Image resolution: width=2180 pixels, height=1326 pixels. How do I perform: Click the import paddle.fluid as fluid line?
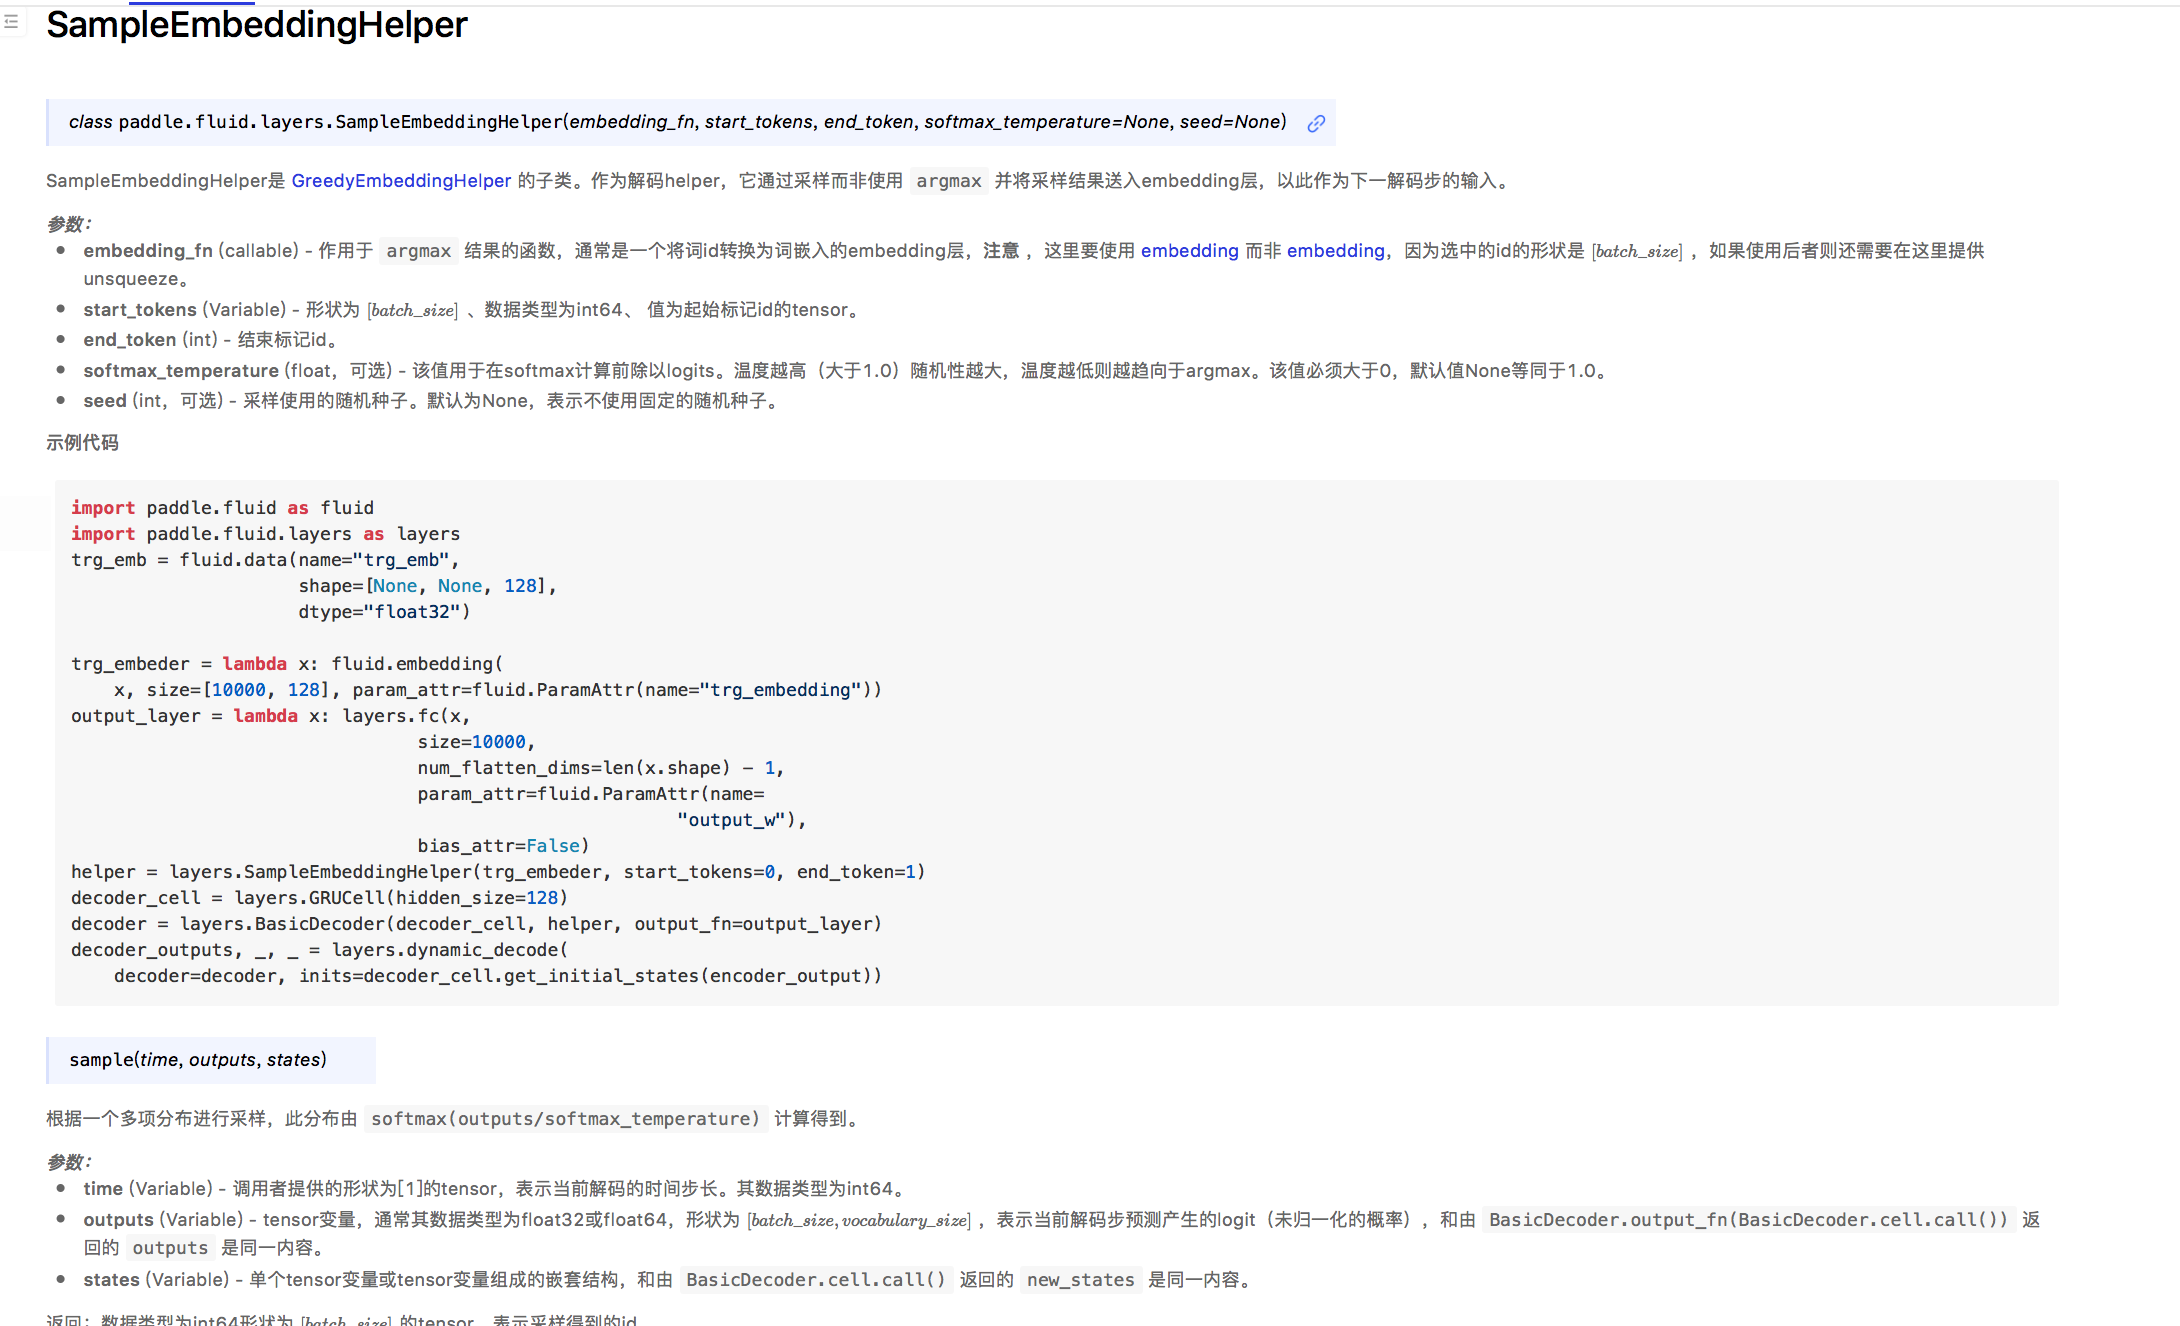tap(222, 508)
